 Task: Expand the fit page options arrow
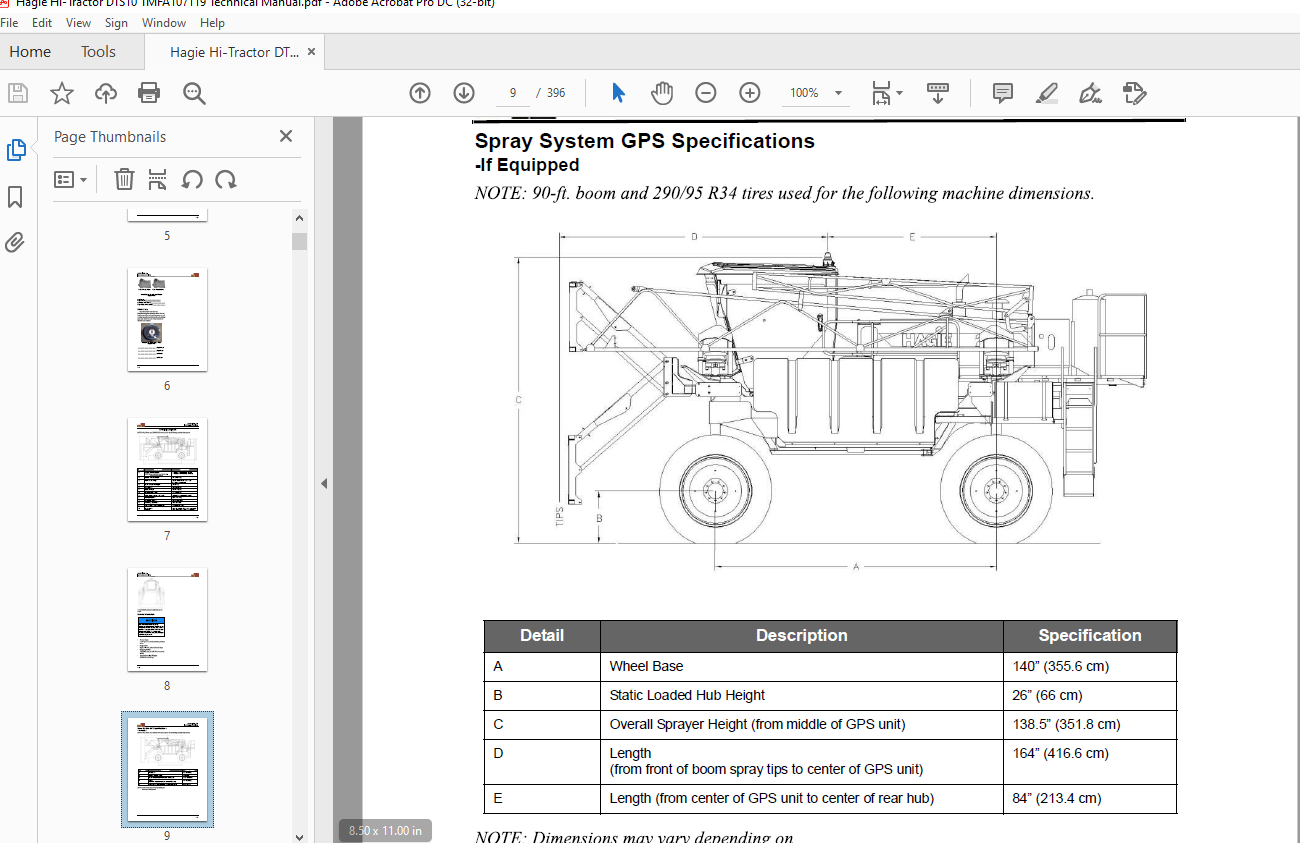[x=900, y=93]
